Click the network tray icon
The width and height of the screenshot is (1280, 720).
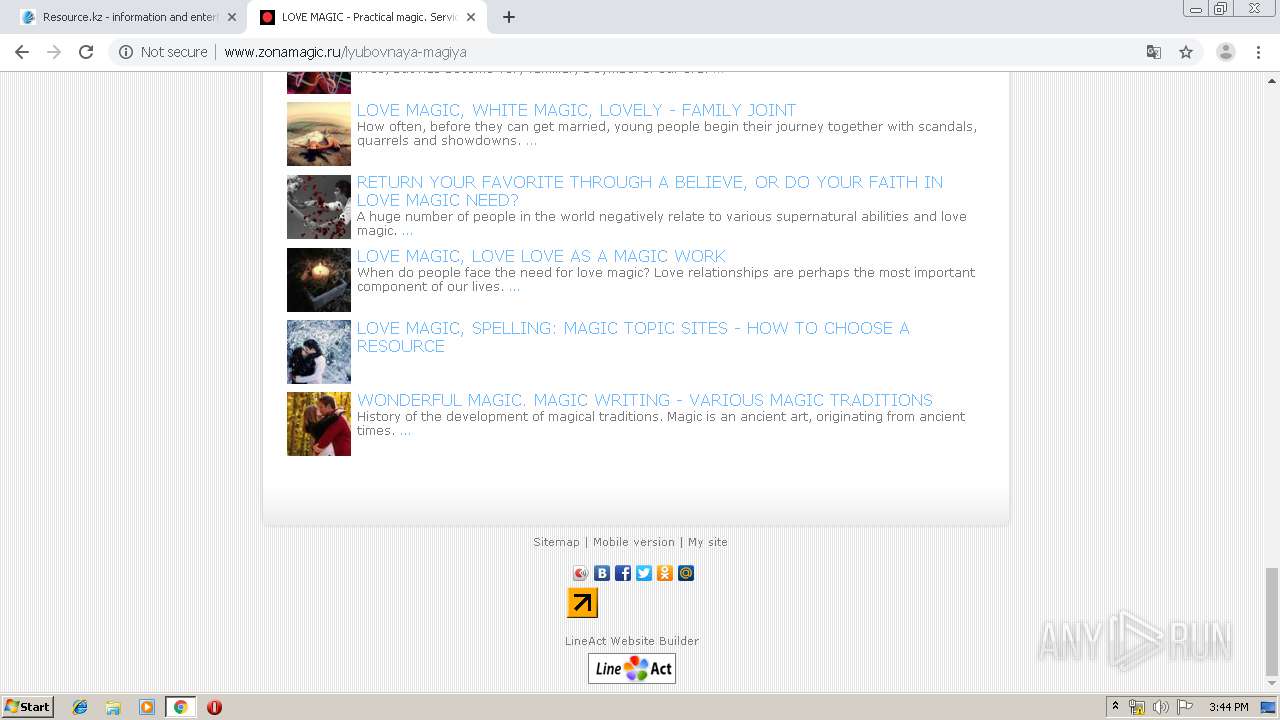pos(1137,707)
